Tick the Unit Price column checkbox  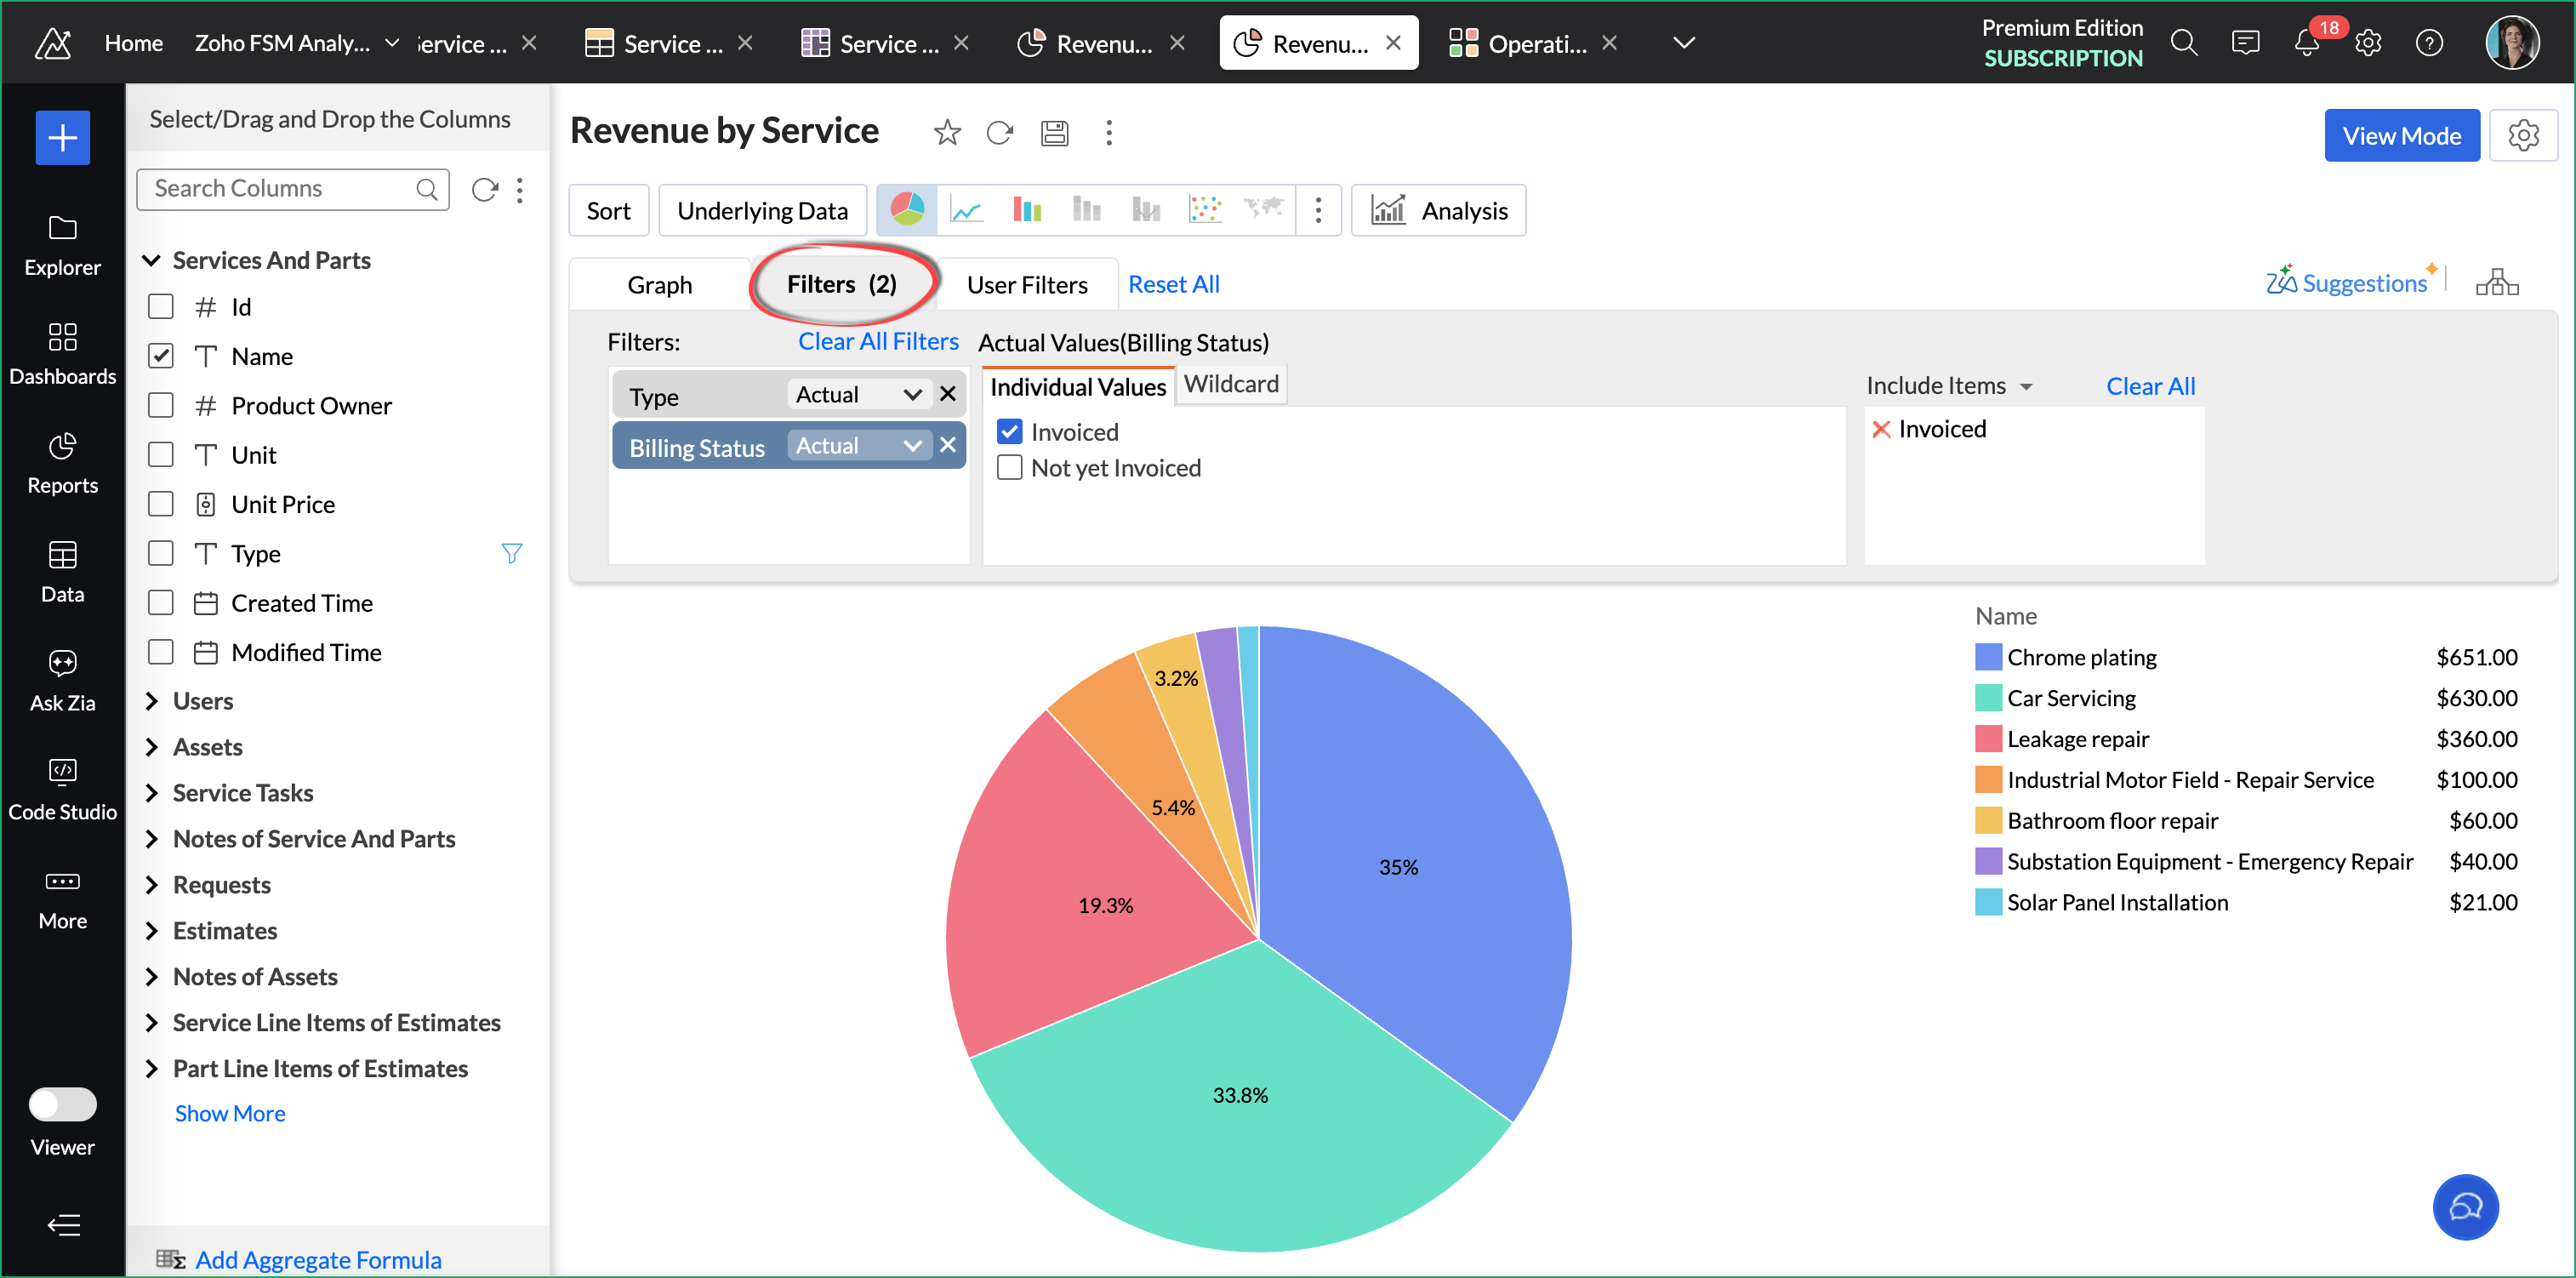[161, 504]
